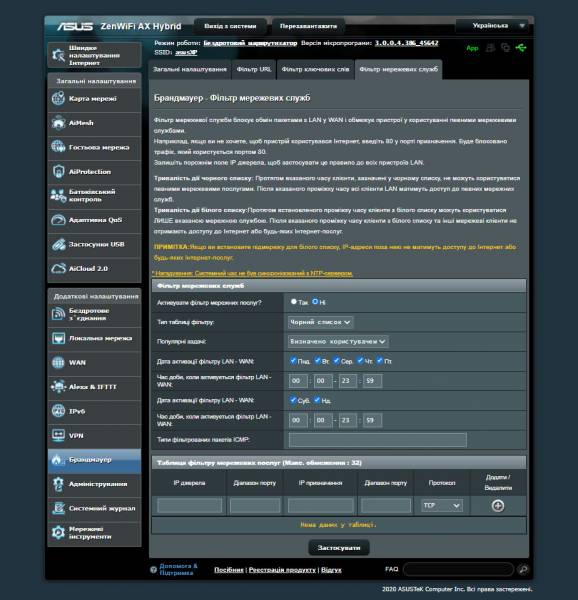Screen dimensions: 578x600
Task: Open the firmware version link
Action: 406,43
